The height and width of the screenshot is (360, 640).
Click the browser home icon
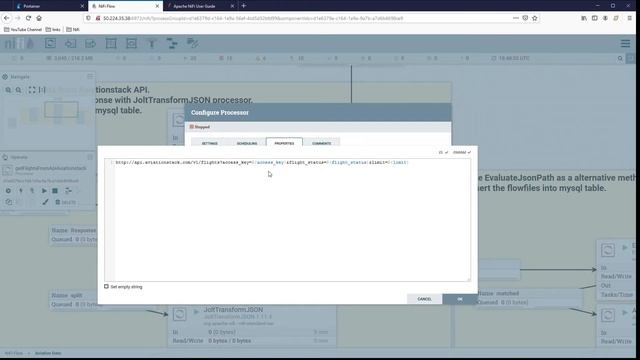point(39,18)
